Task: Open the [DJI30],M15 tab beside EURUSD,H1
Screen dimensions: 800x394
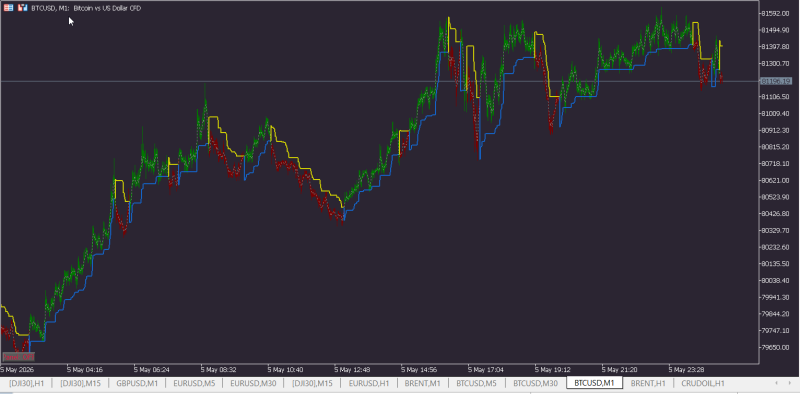Action: 312,383
